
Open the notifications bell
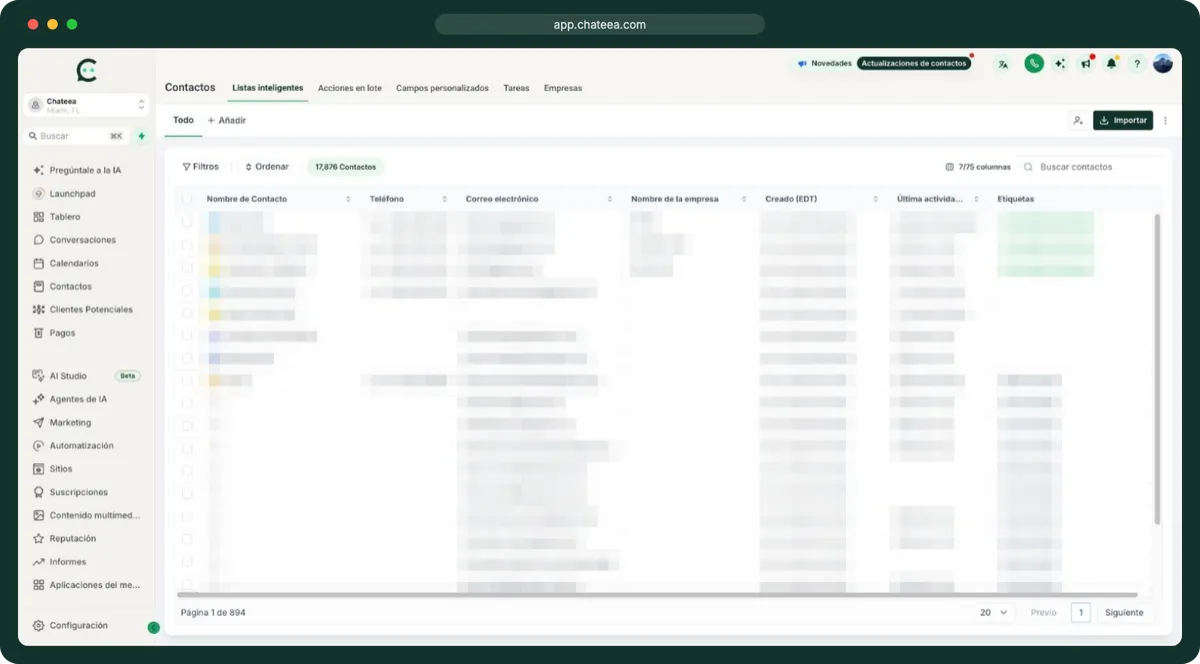tap(1111, 64)
